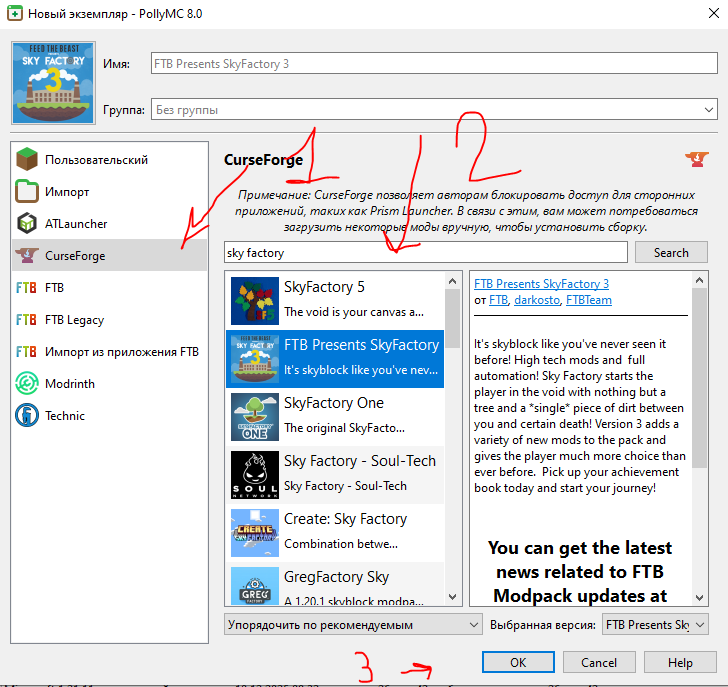This screenshot has height=687, width=728.
Task: Click the FTB Legacy logo icon
Action: (x=26, y=320)
